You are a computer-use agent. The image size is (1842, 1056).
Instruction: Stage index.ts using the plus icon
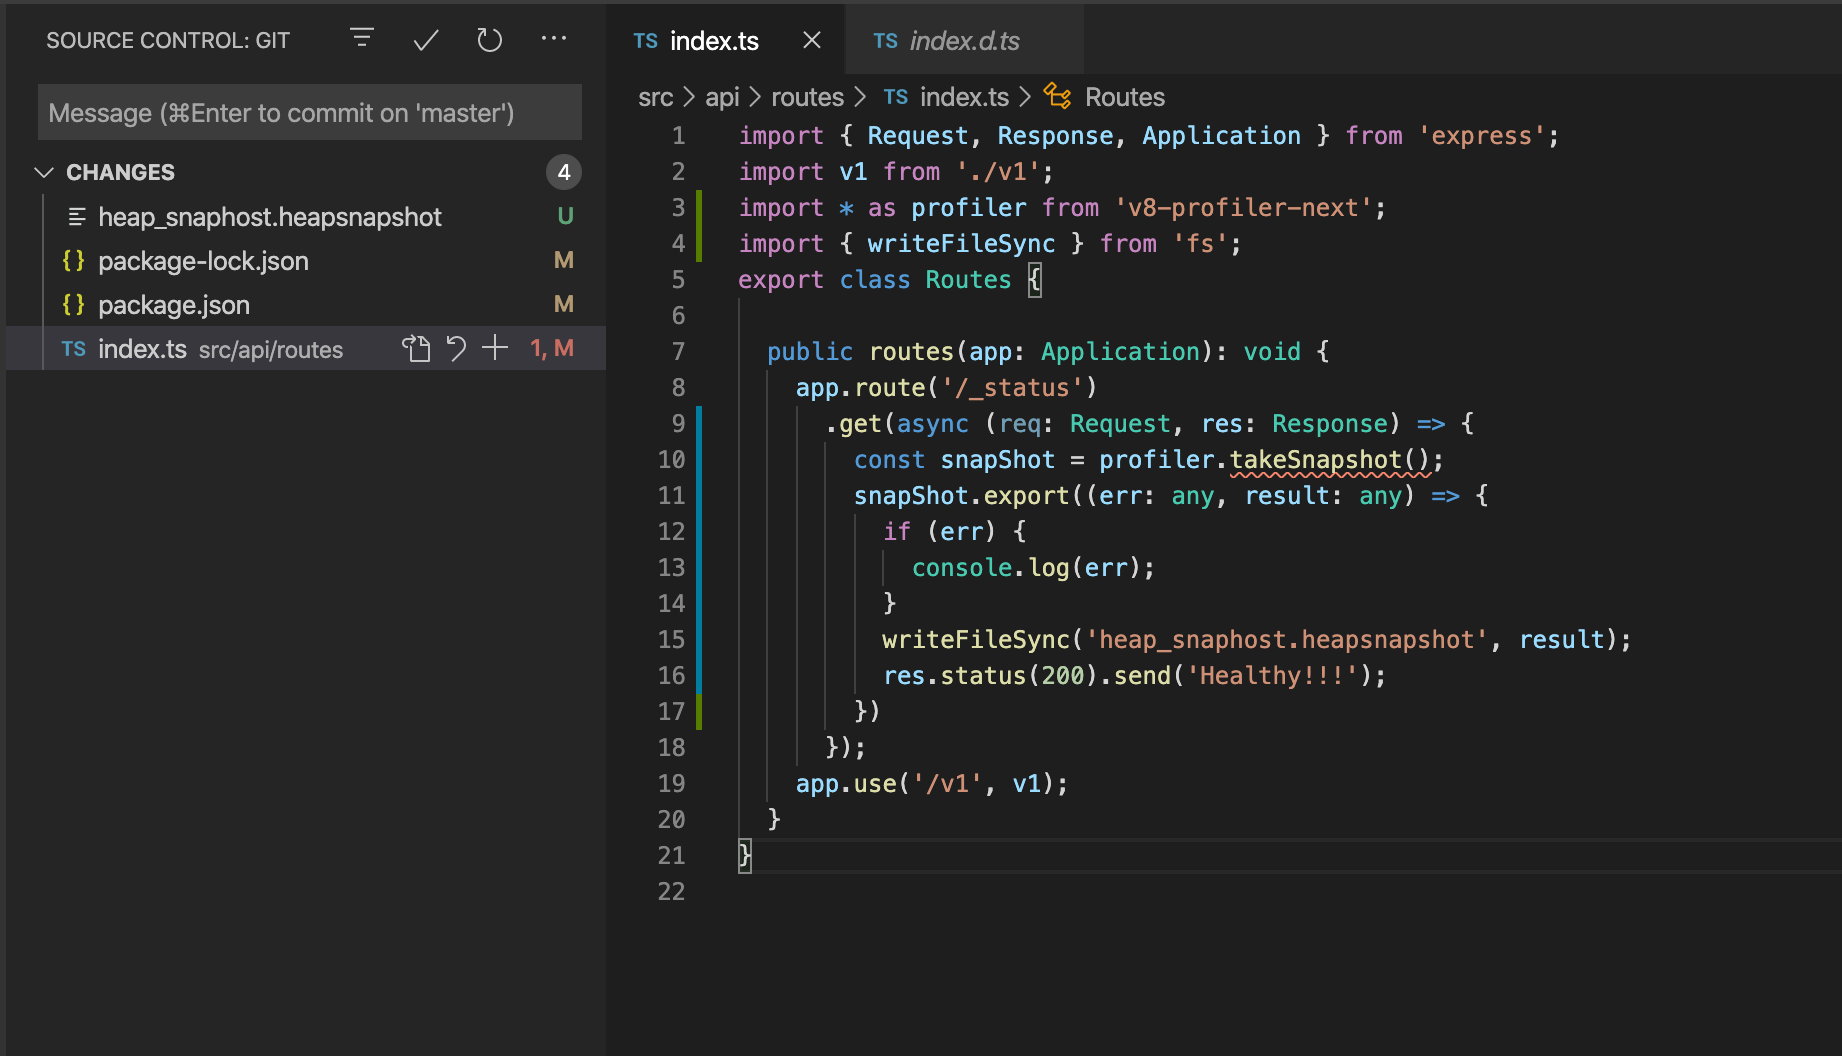click(x=493, y=348)
